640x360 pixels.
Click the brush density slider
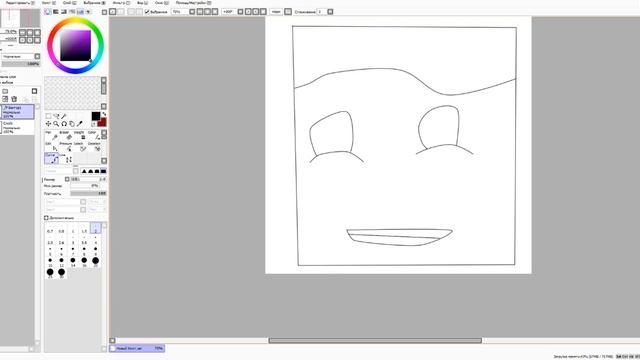click(x=88, y=193)
